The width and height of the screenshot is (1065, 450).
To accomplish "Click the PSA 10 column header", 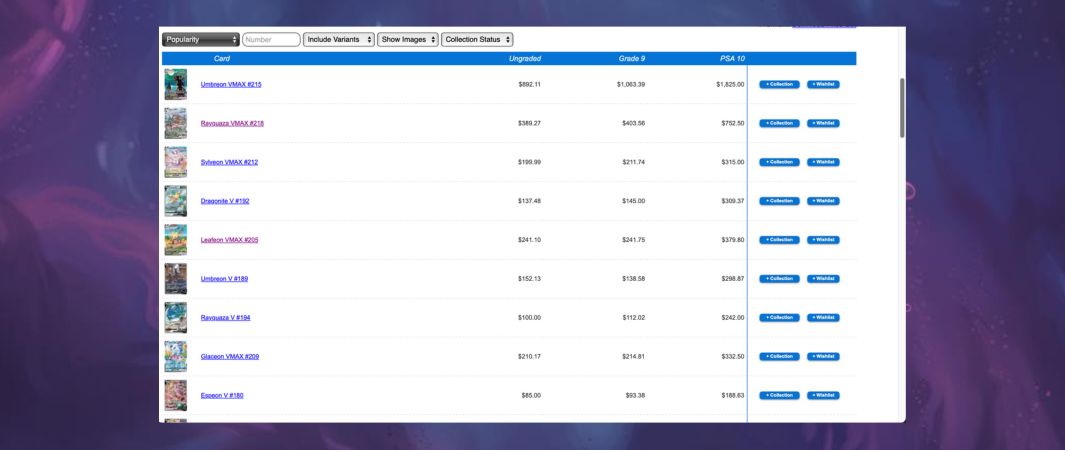I will 732,58.
